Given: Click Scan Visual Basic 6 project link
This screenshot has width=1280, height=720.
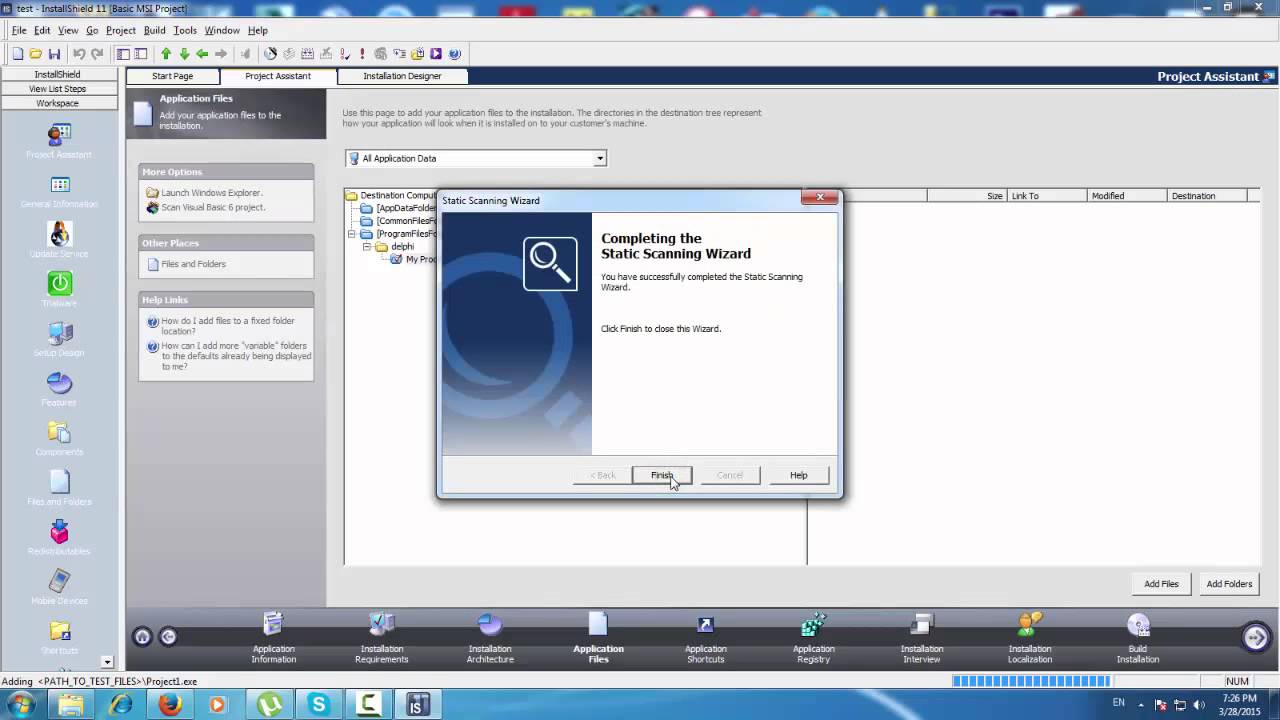Looking at the screenshot, I should click(x=213, y=207).
